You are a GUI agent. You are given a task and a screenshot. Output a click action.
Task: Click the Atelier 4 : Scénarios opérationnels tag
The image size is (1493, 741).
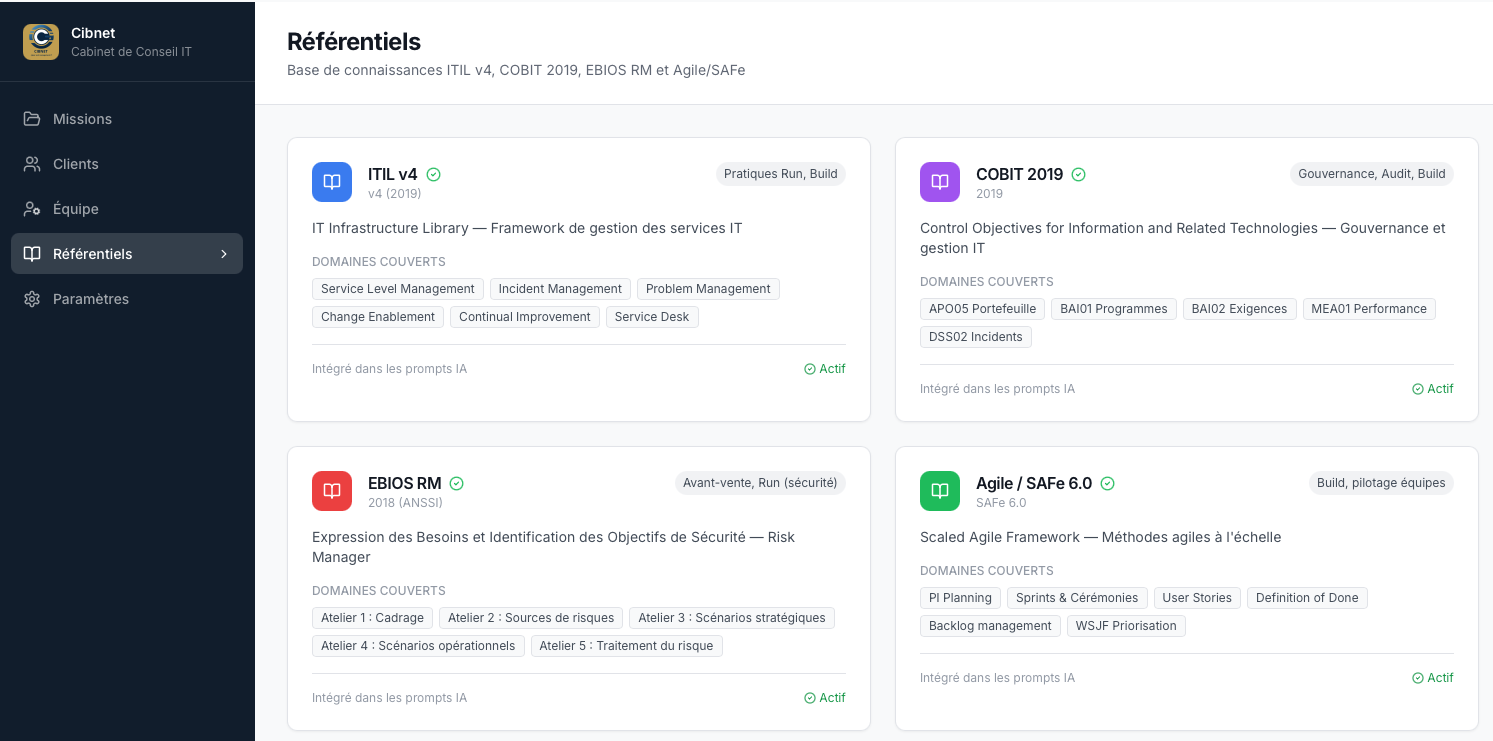click(x=418, y=646)
